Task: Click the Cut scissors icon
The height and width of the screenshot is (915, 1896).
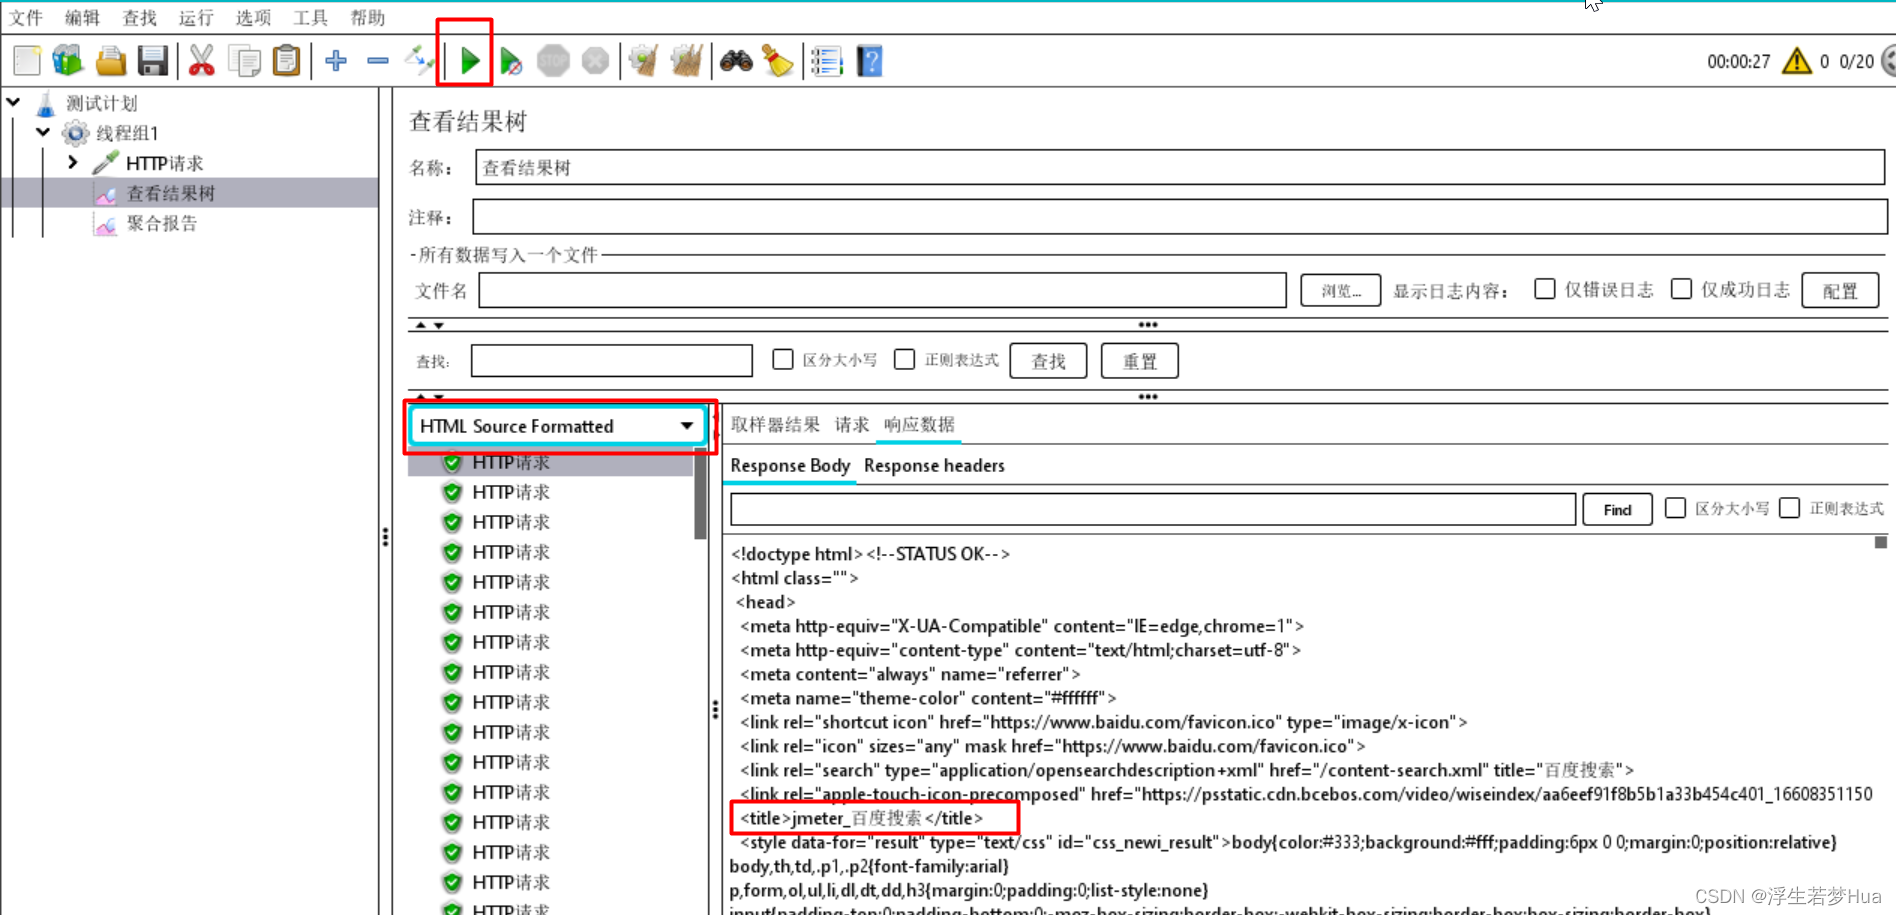Action: coord(202,61)
